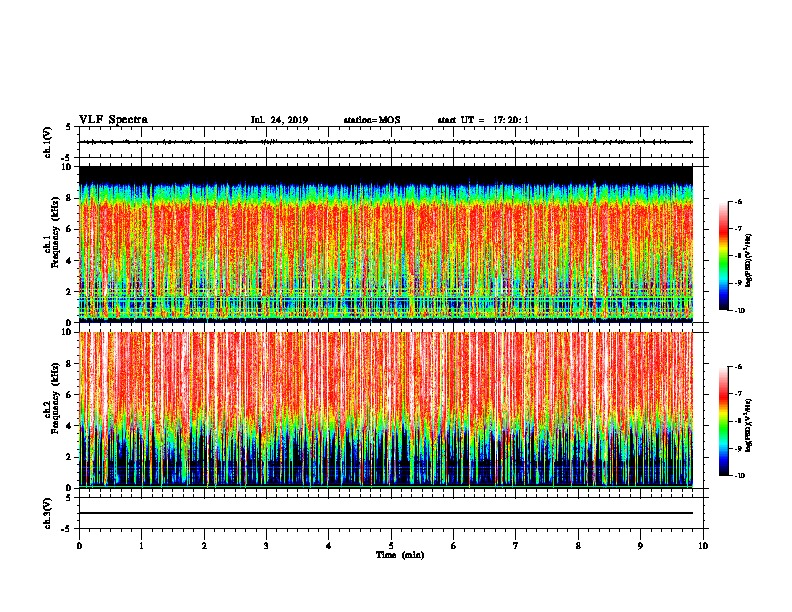792x612 pixels.
Task: Click the "station=MOS" header label
Action: point(372,120)
